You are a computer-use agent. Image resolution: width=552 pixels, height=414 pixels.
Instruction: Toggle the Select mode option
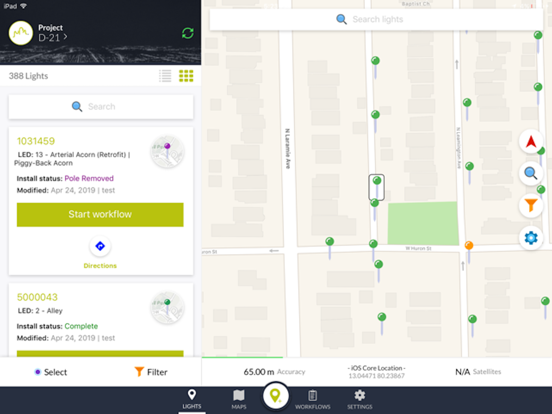[51, 372]
